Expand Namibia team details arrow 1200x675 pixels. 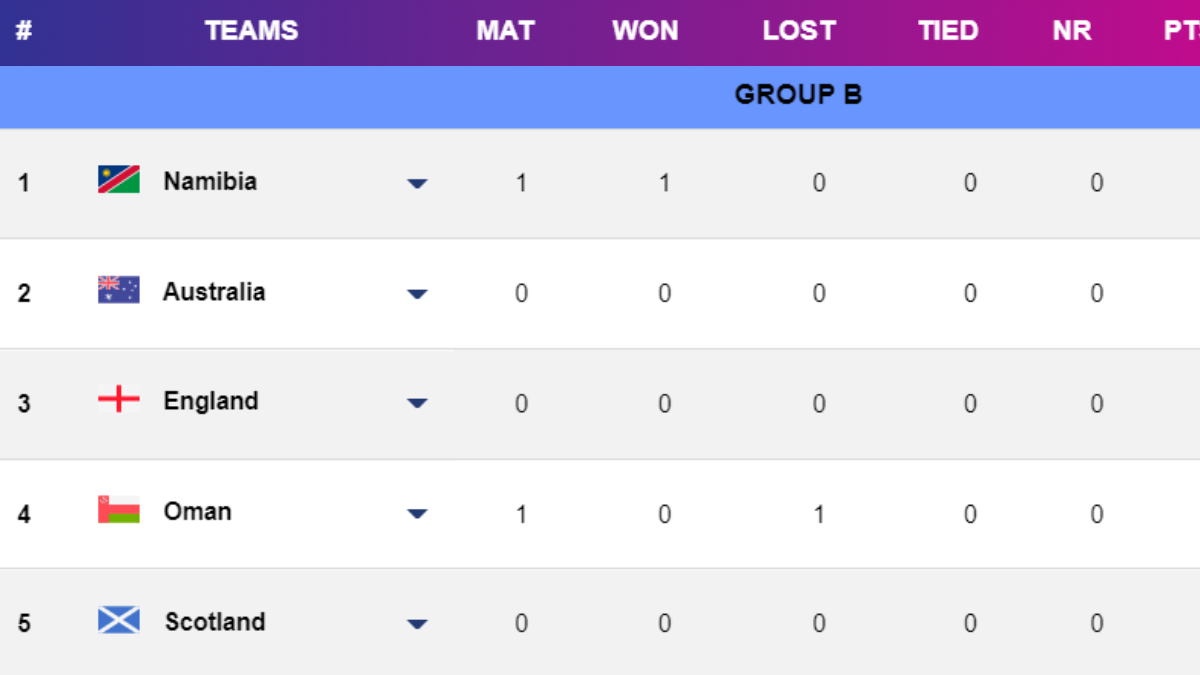(417, 183)
